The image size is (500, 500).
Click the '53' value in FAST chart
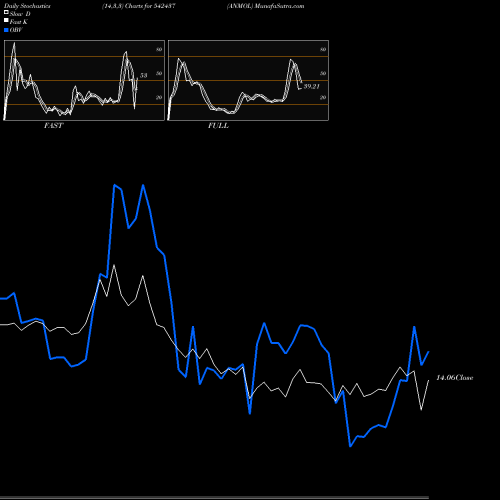click(x=143, y=75)
